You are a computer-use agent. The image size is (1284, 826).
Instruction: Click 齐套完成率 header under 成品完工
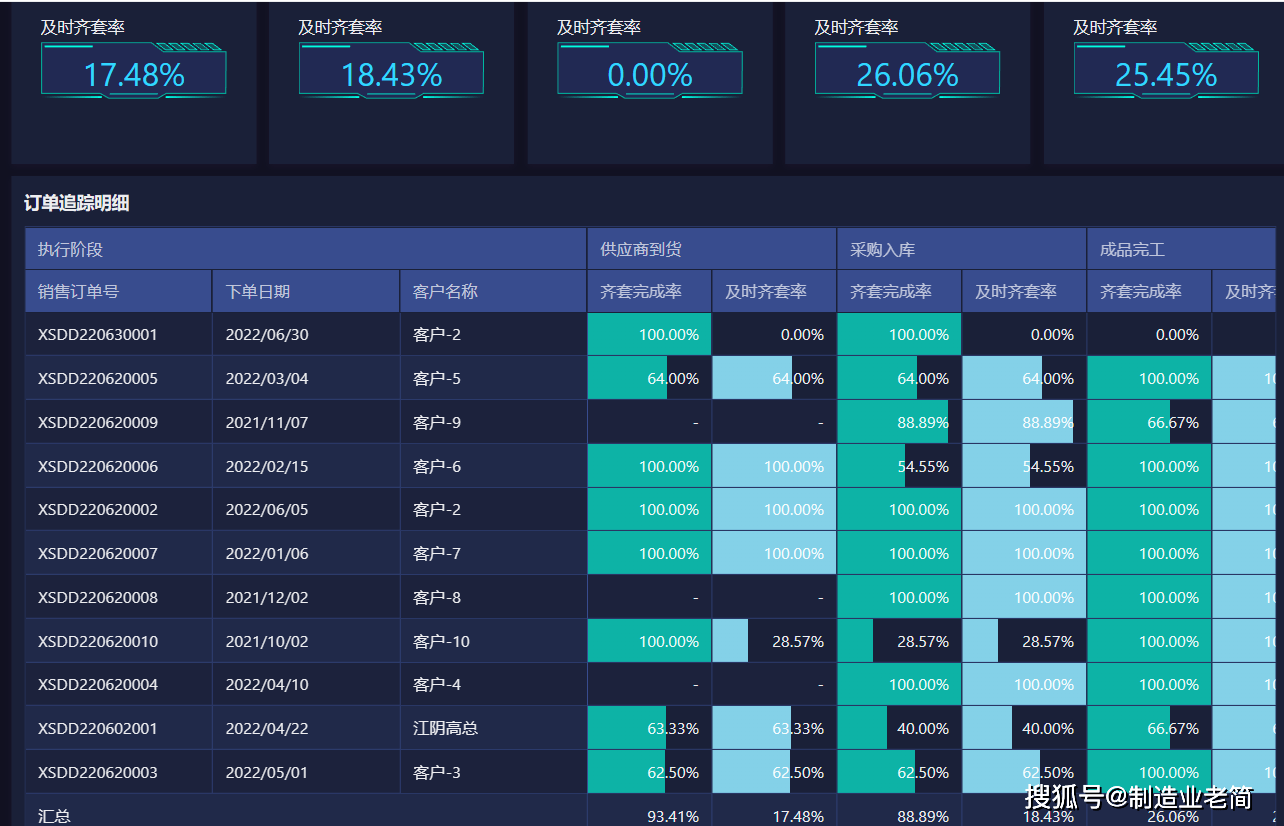tap(1149, 292)
